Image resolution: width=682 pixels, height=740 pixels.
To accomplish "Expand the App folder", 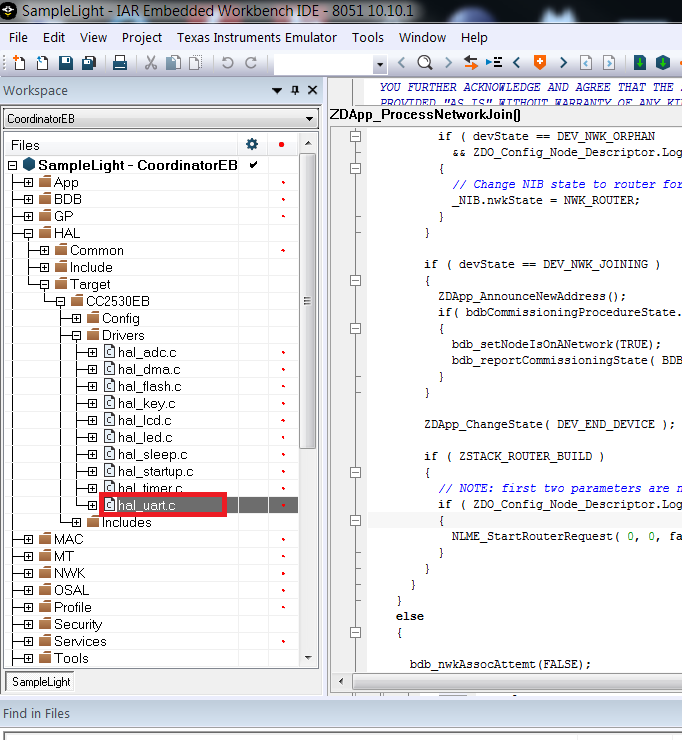I will tap(28, 182).
